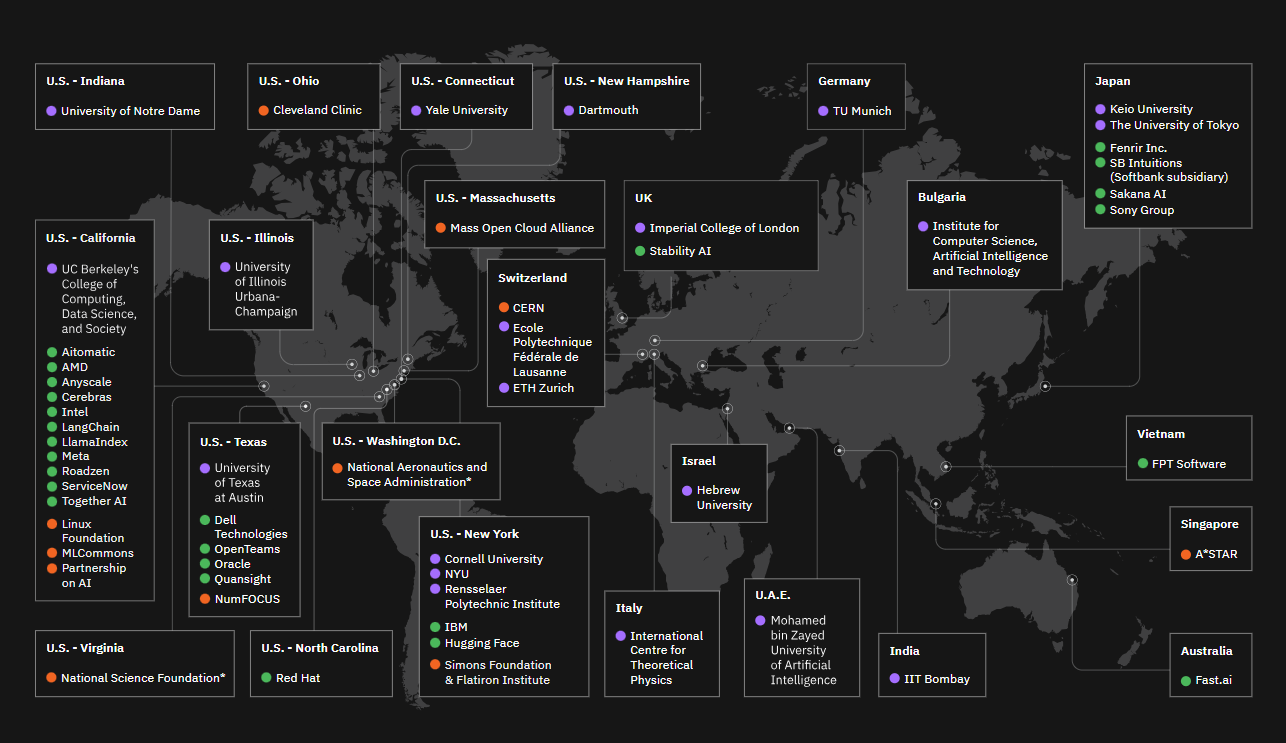1286x743 pixels.
Task: Select 'Intel' in the California list
Action: coord(75,412)
